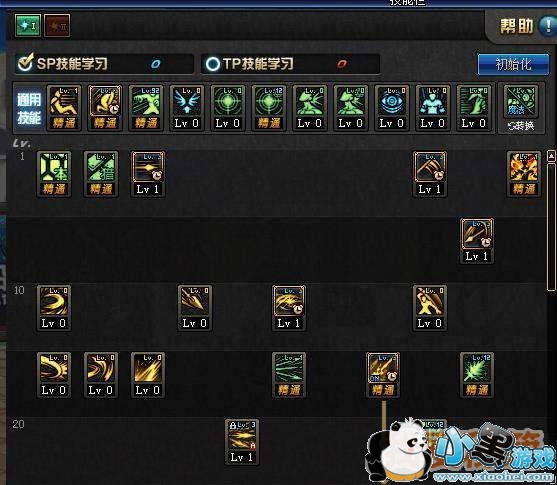Select the TP技能学习 radio option
Viewport: 557px width, 485px height.
click(213, 64)
